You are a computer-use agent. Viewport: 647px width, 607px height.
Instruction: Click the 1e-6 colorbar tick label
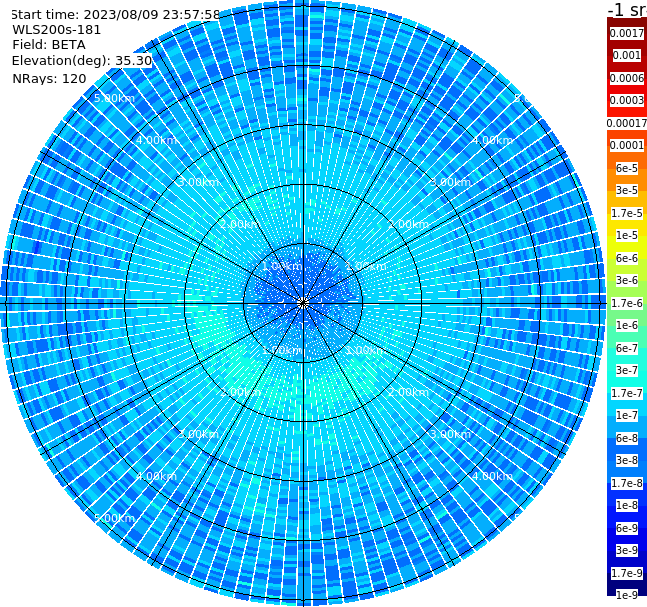(x=627, y=325)
